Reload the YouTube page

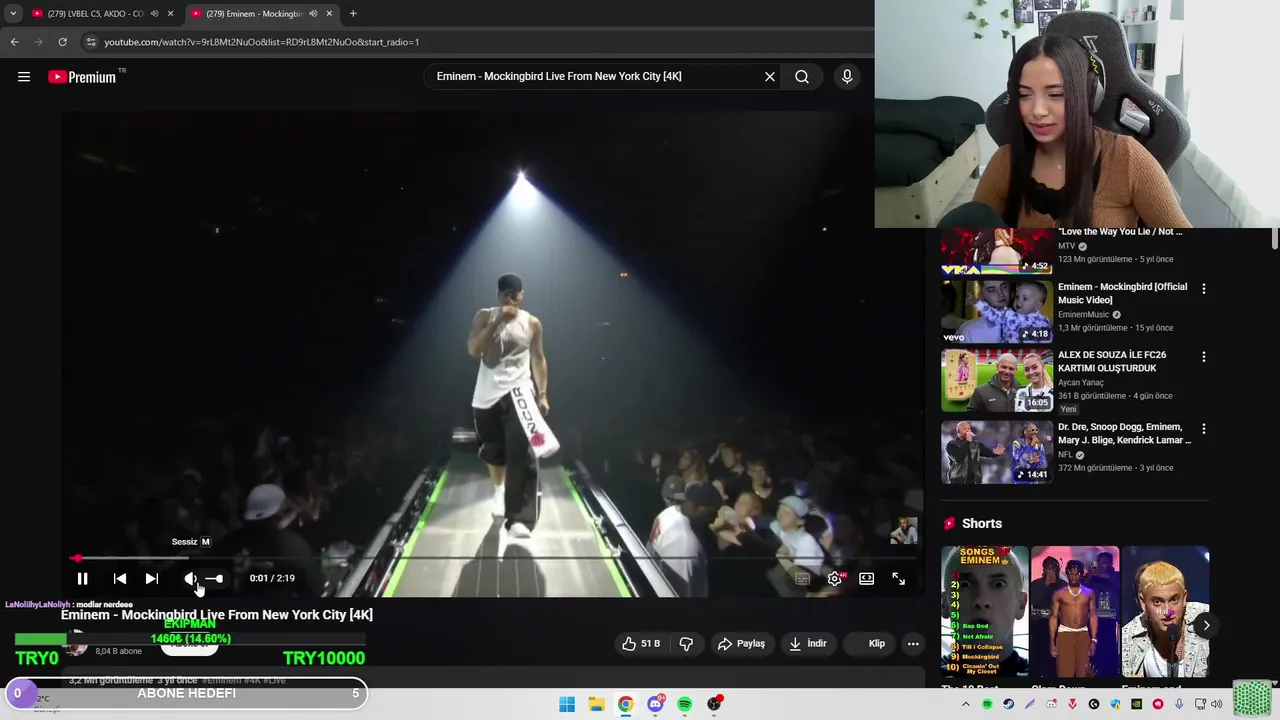point(62,42)
